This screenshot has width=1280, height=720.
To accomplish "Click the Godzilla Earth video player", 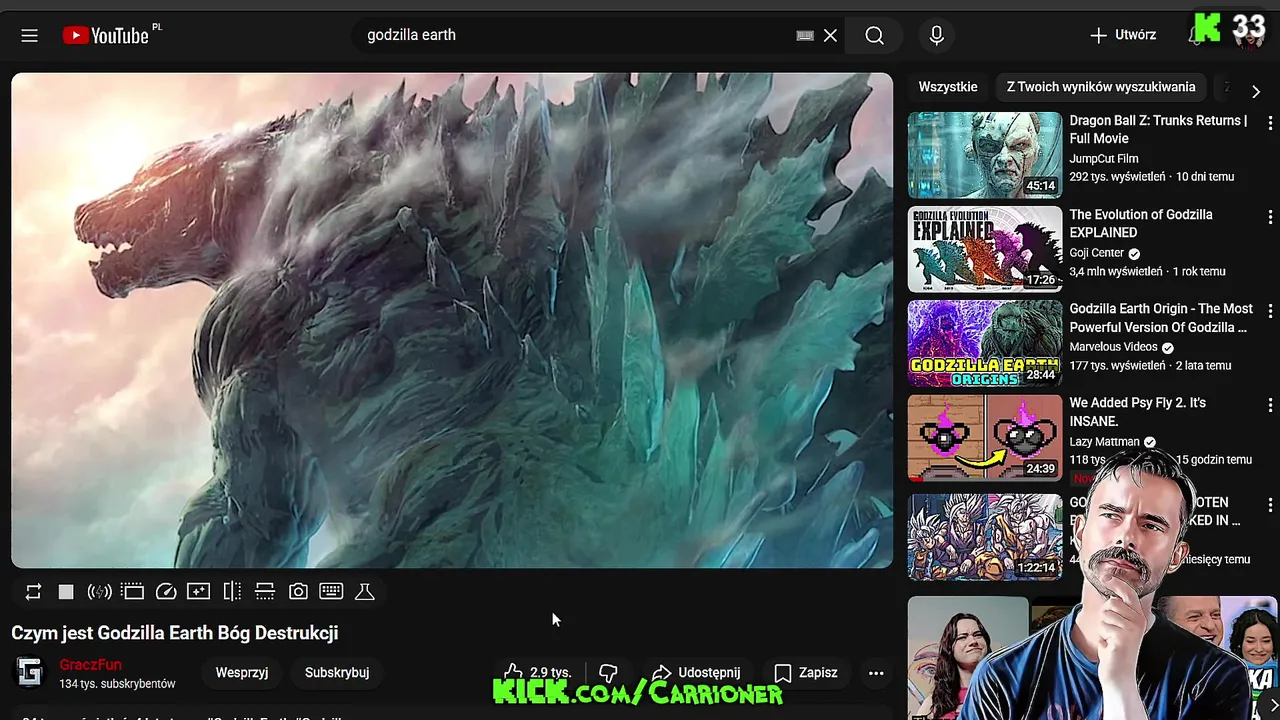I will point(452,320).
